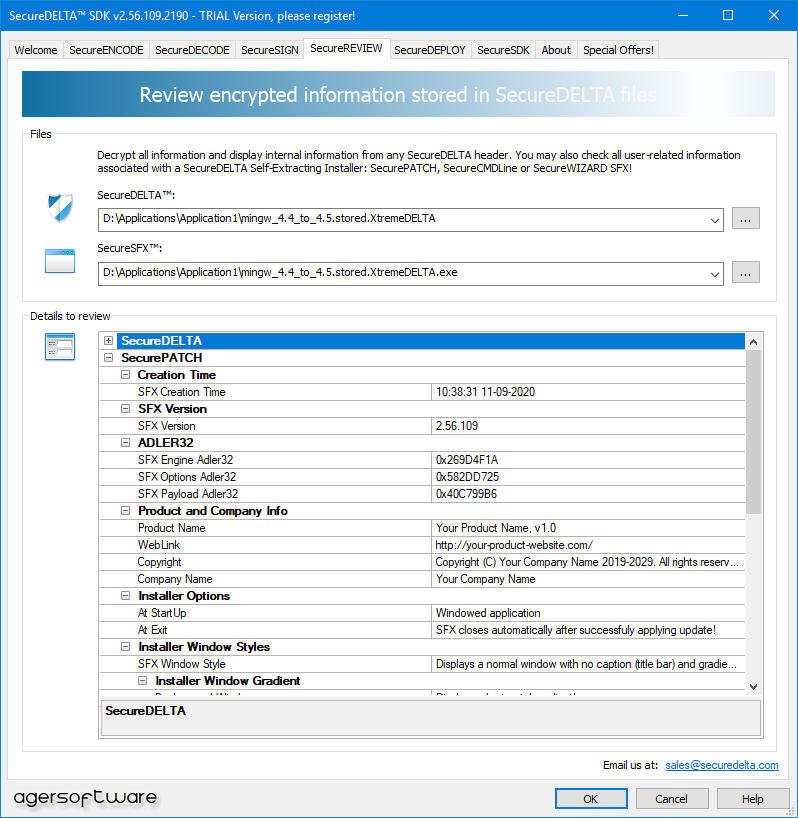Browse for SecureSFX file with ... button

(745, 272)
